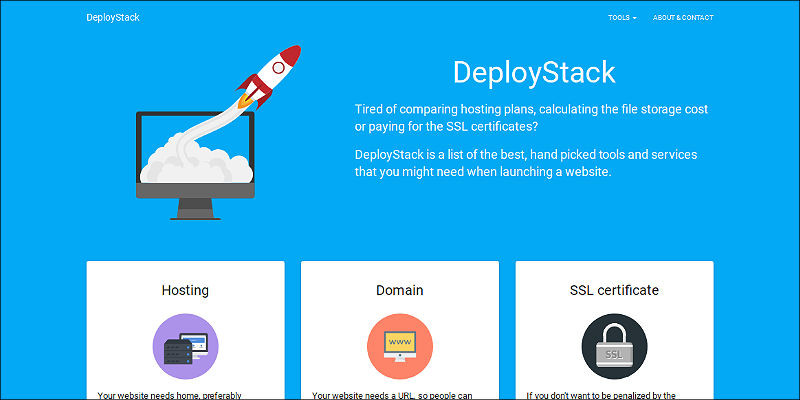
Task: Go to About & Contact page
Action: coord(683,17)
